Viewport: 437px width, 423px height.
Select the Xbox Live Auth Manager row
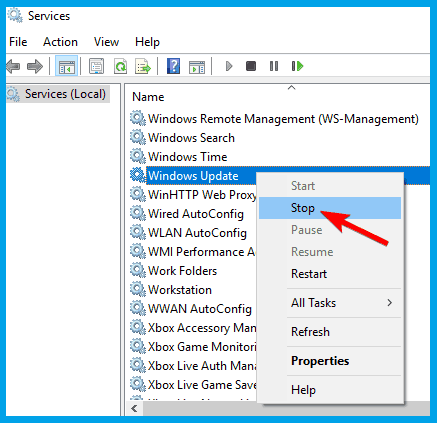(x=202, y=366)
